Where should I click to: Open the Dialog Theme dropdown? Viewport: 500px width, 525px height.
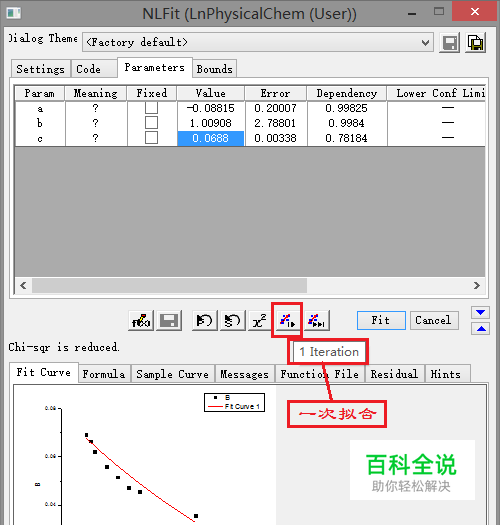(x=425, y=43)
